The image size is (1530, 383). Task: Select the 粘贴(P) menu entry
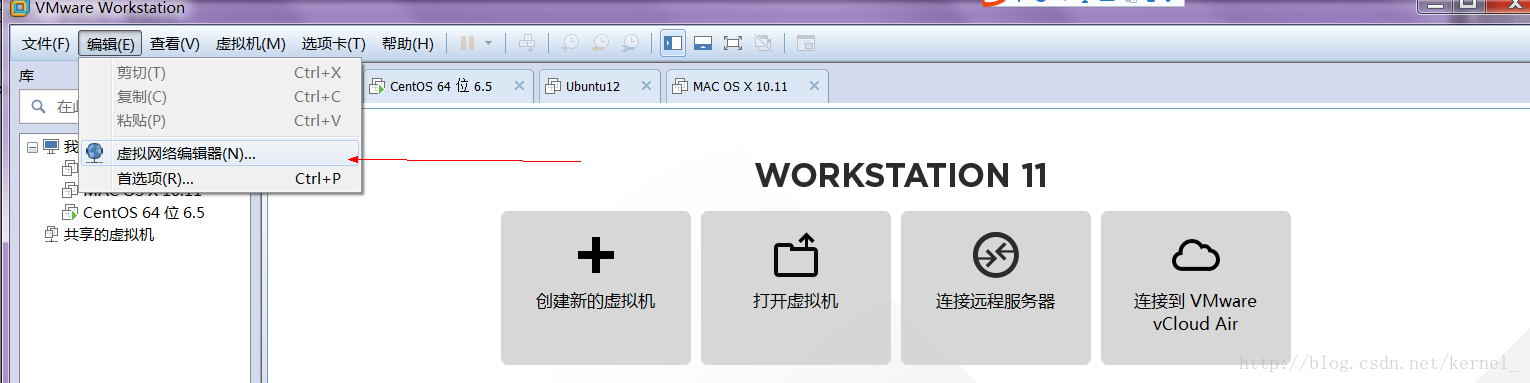[x=221, y=121]
